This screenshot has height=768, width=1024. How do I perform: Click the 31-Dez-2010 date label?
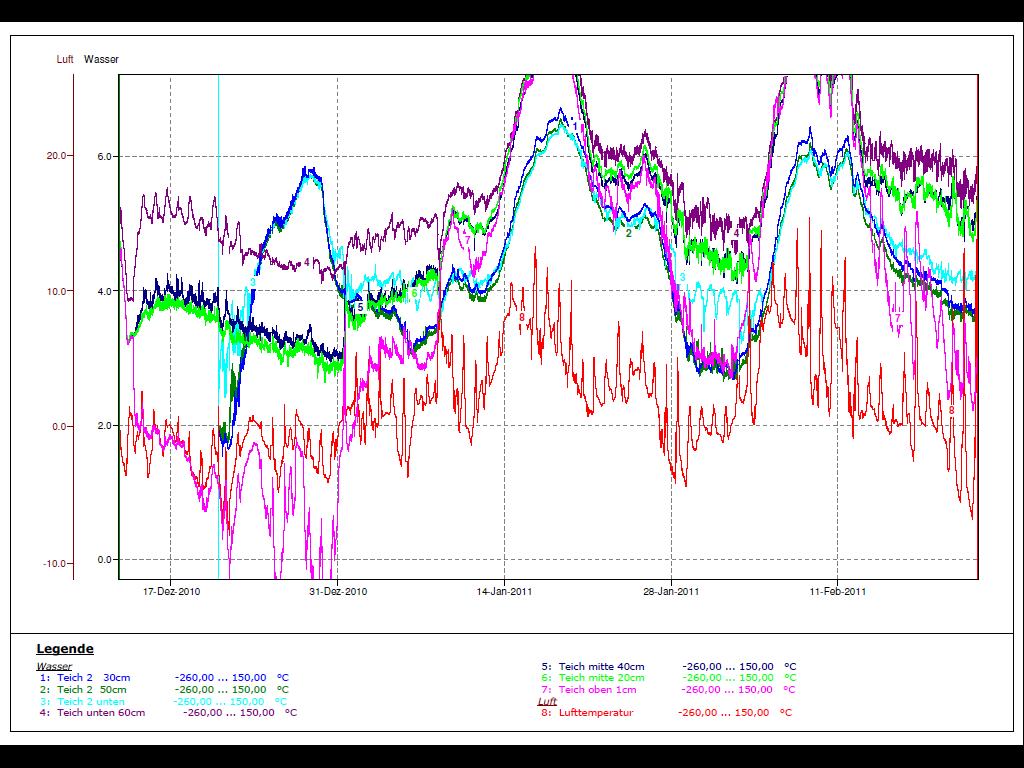[x=338, y=592]
